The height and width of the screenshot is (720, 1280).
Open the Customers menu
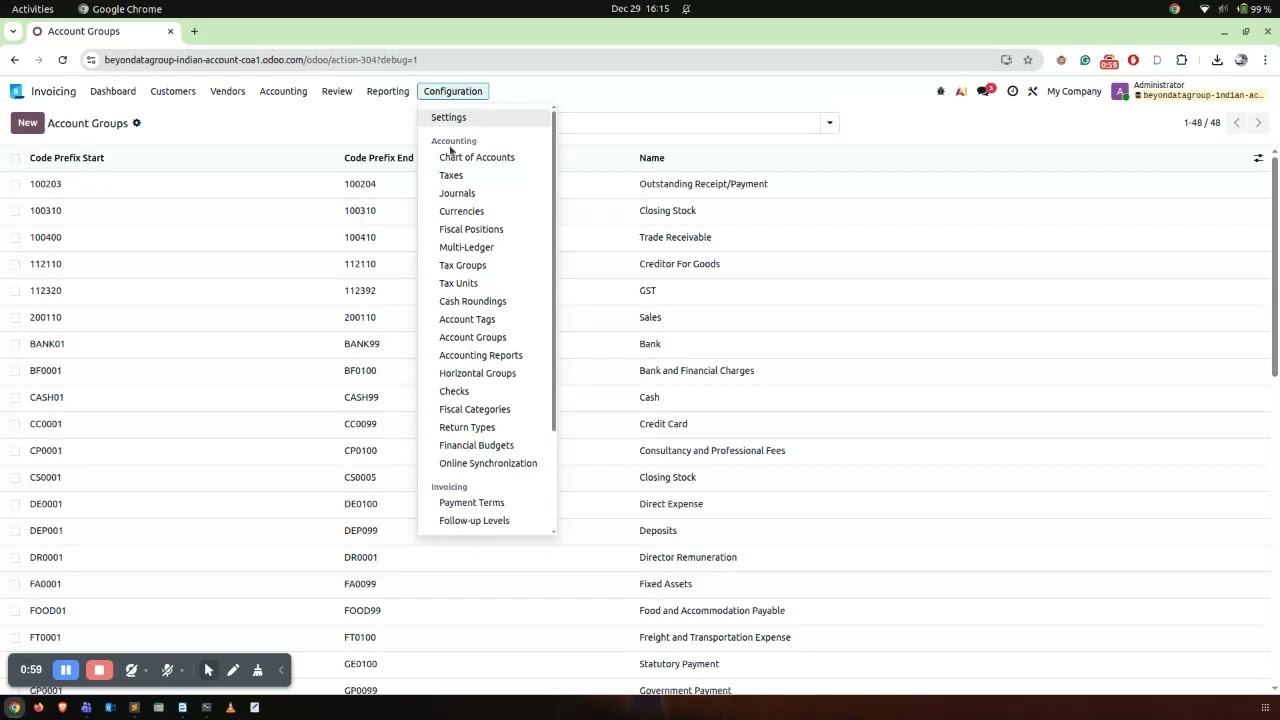point(173,91)
